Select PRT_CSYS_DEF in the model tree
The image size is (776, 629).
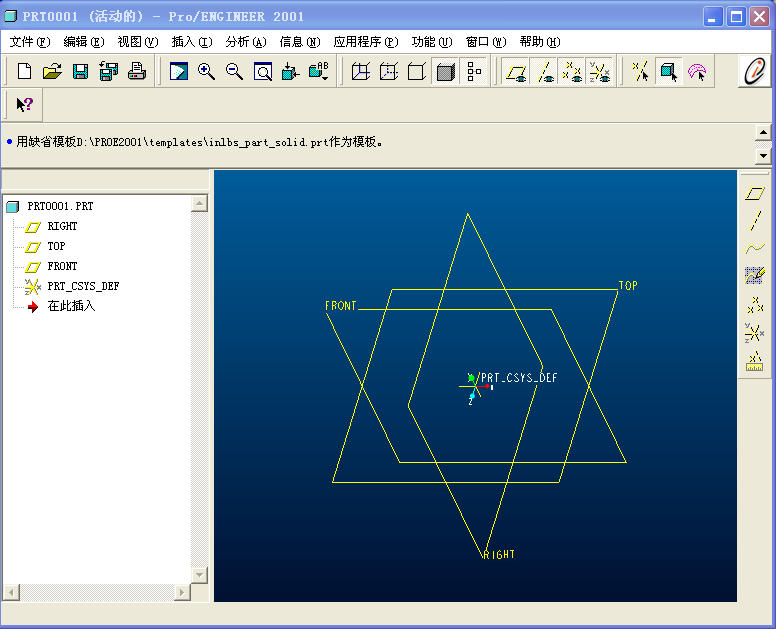(83, 286)
